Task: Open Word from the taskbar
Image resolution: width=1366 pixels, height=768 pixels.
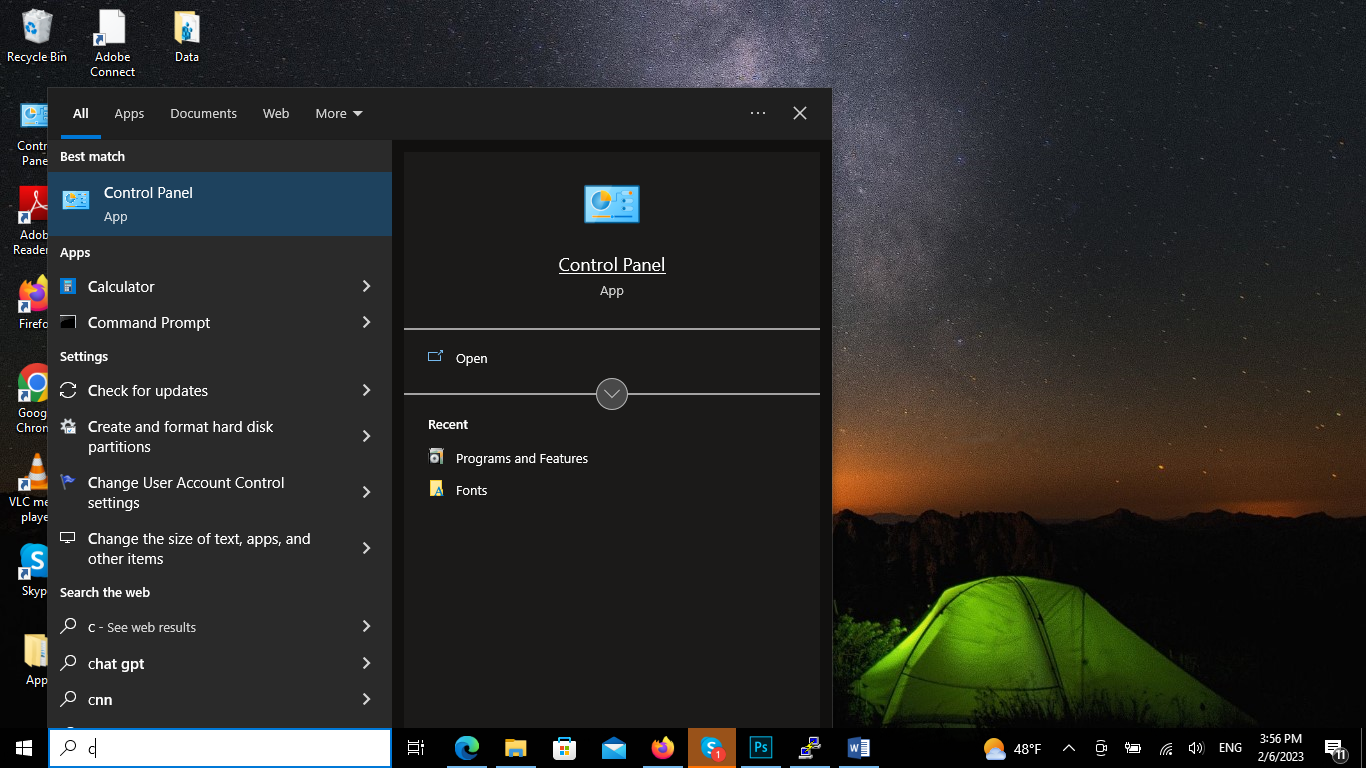Action: pyautogui.click(x=859, y=748)
